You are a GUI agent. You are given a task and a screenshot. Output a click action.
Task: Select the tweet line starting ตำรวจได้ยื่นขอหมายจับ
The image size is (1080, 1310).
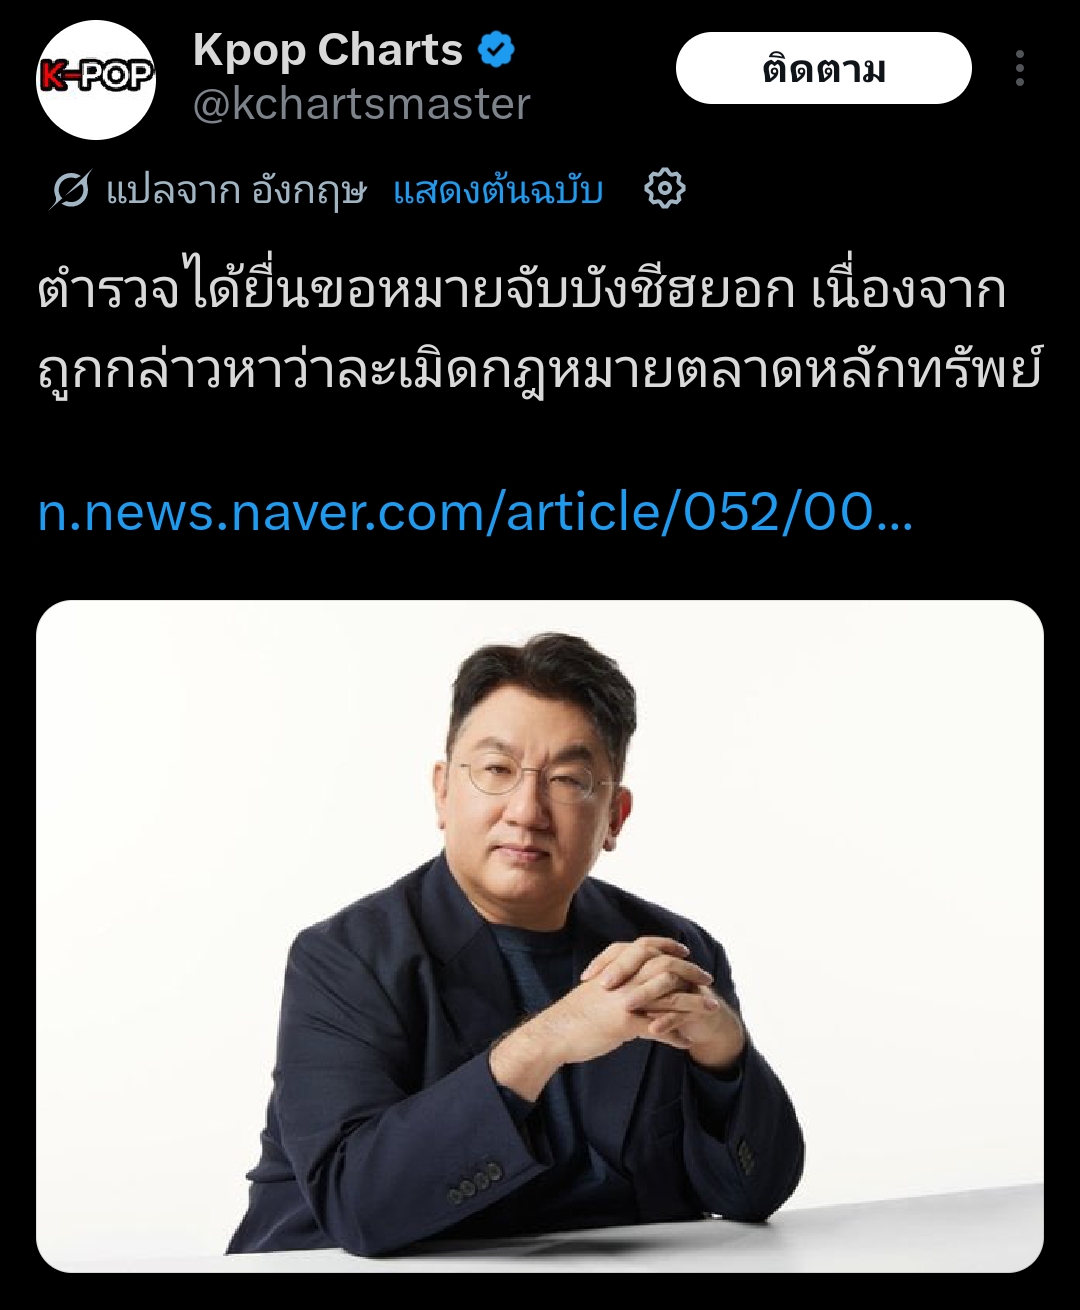coord(521,291)
